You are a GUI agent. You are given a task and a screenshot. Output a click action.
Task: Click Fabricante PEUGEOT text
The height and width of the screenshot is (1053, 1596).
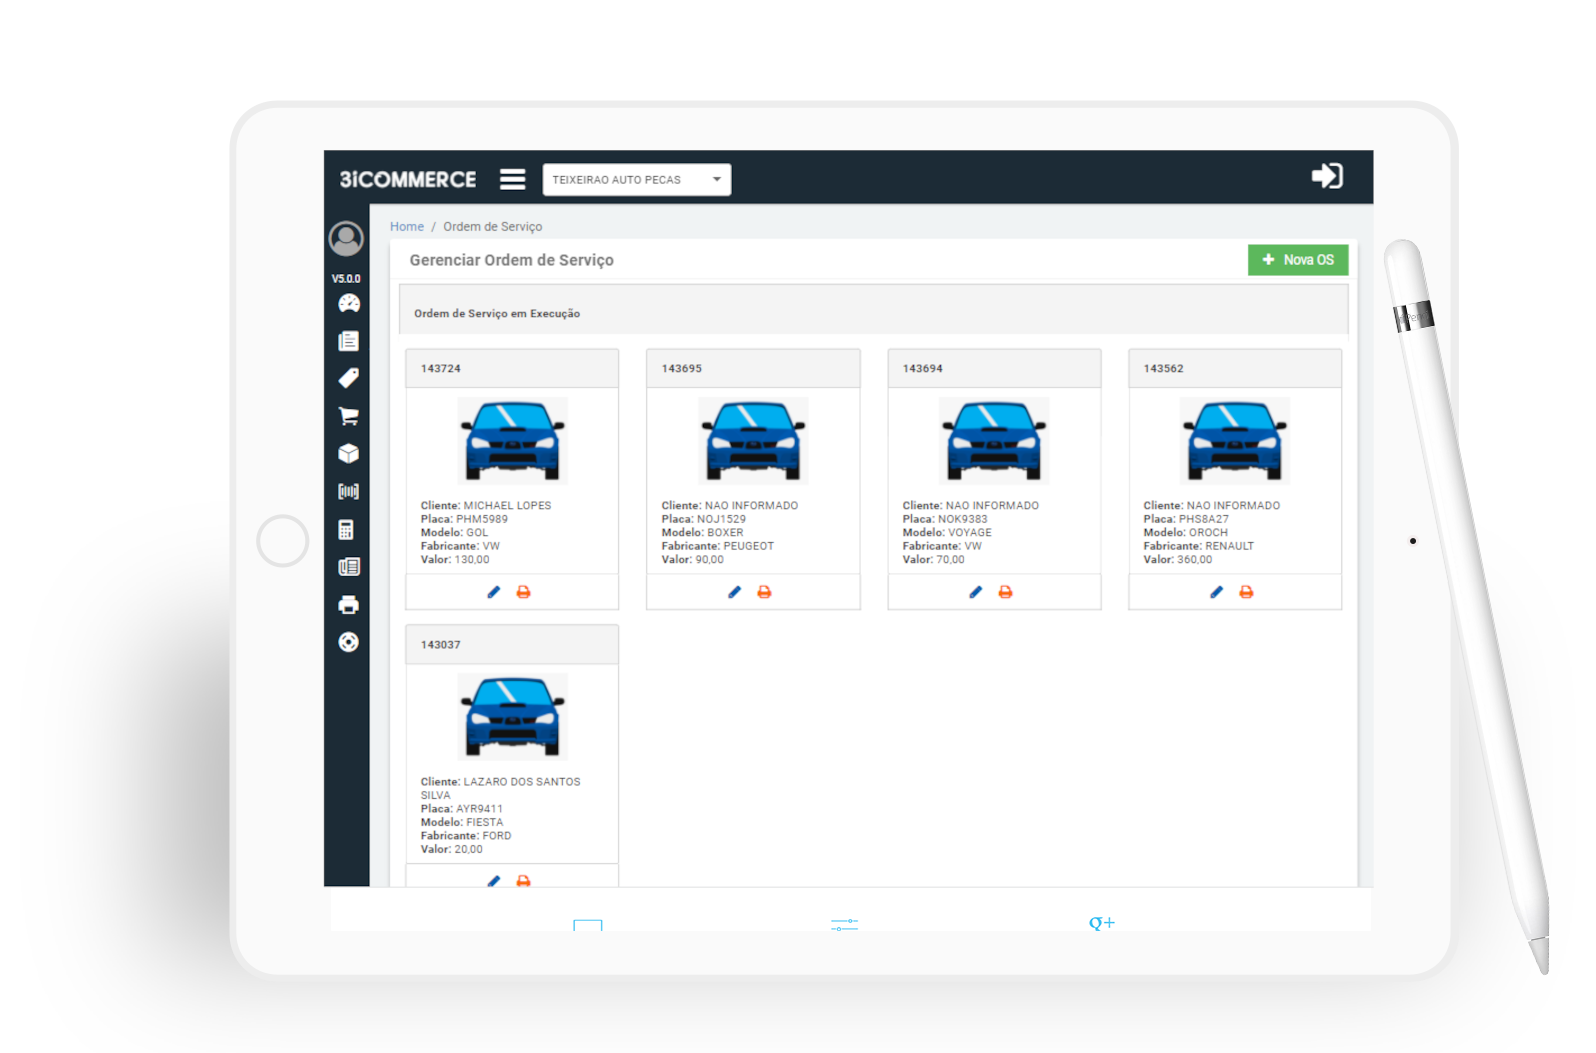click(749, 546)
